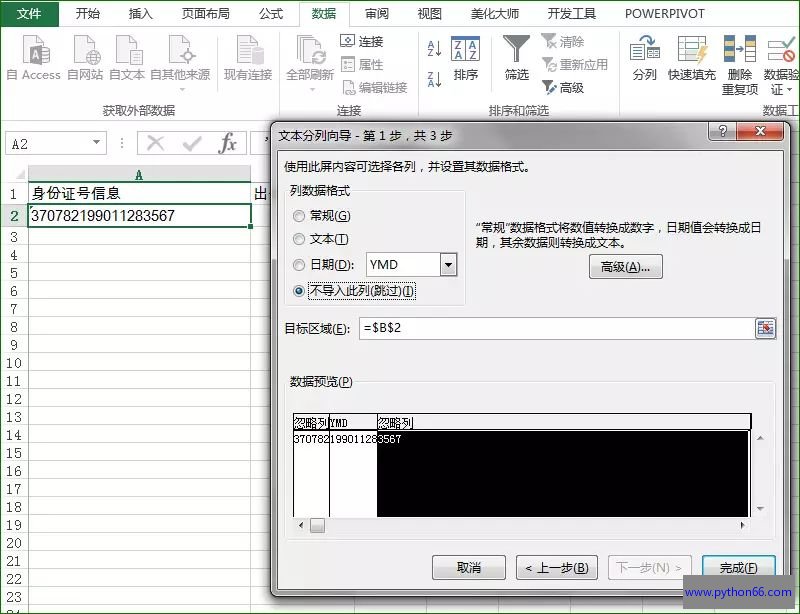The width and height of the screenshot is (800, 614).
Task: Click the Remove Duplicates (删除重复项) icon
Action: (740, 52)
